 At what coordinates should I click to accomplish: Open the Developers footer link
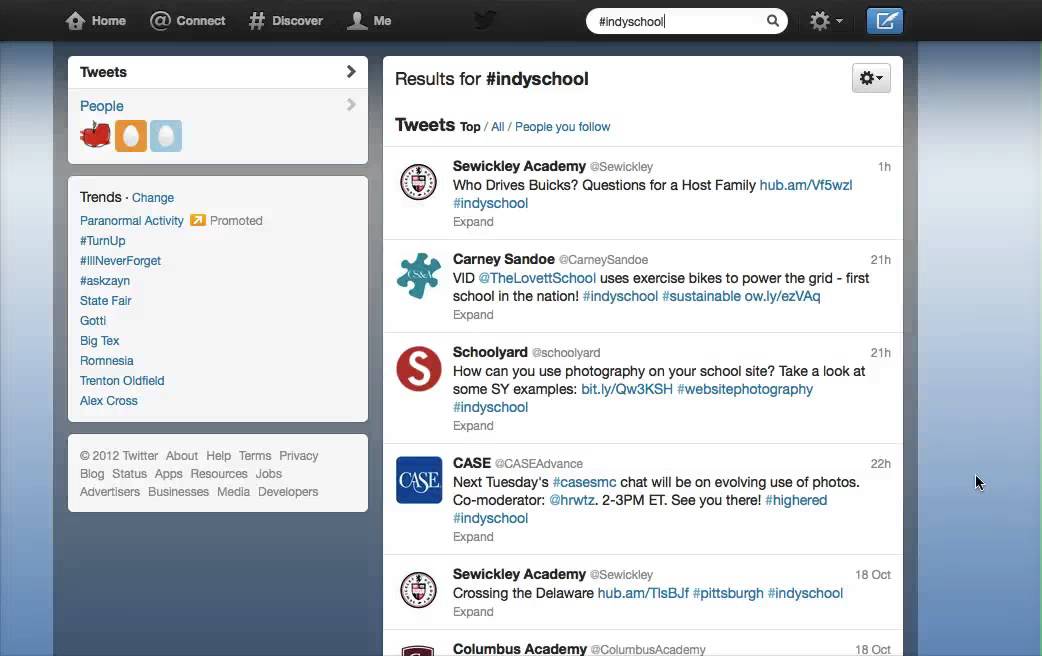[x=288, y=492]
